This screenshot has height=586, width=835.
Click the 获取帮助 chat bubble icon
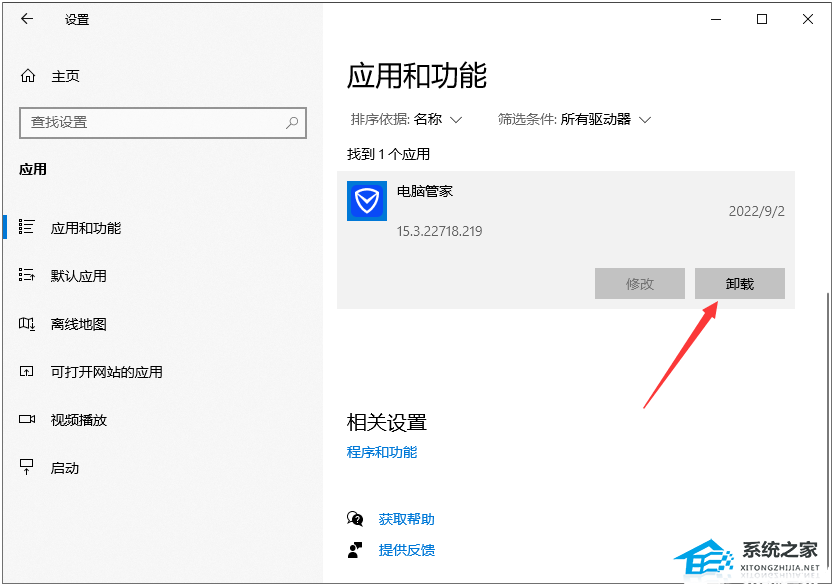(355, 518)
